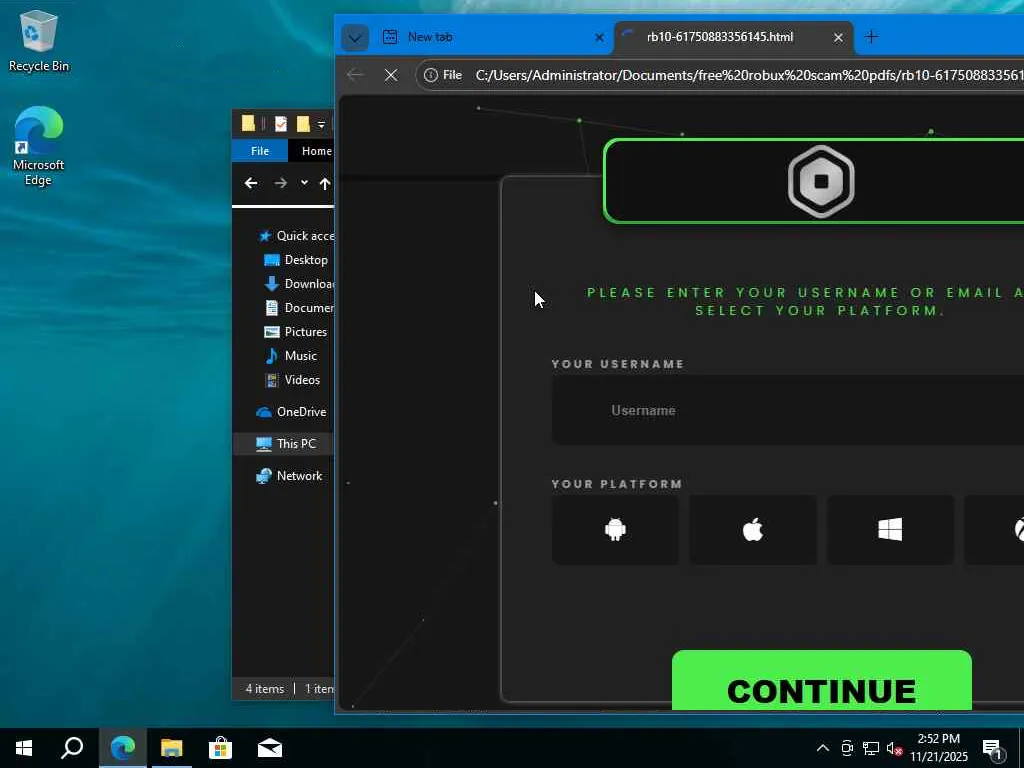This screenshot has width=1024, height=768.
Task: Click the address bar URL text
Action: point(749,75)
